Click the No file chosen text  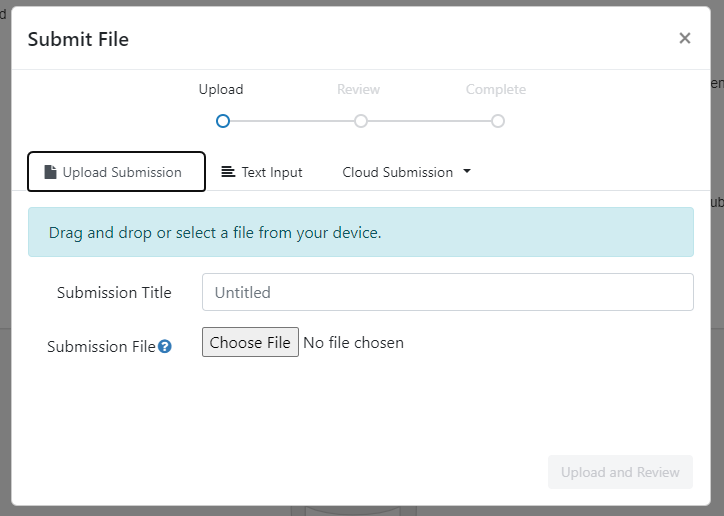(353, 343)
